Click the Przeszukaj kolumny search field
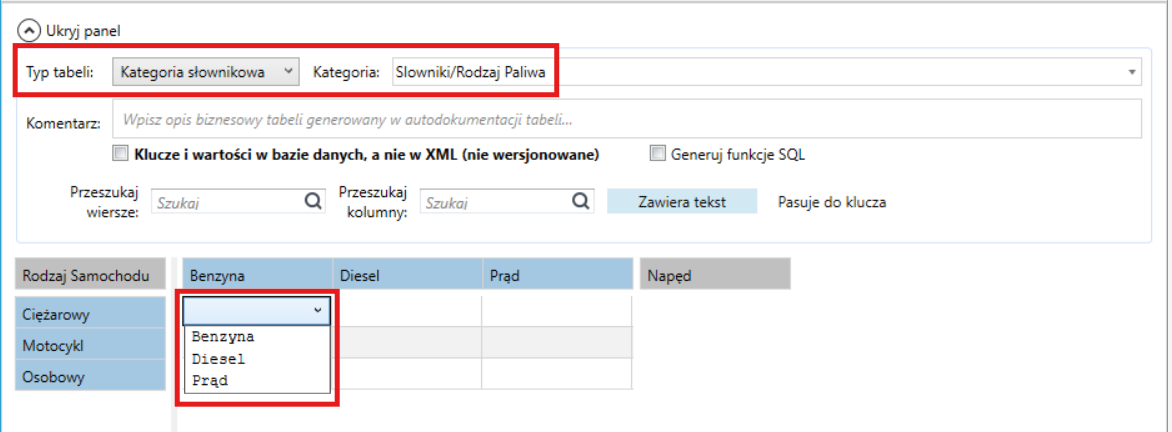The height and width of the screenshot is (432, 1172). tap(507, 201)
